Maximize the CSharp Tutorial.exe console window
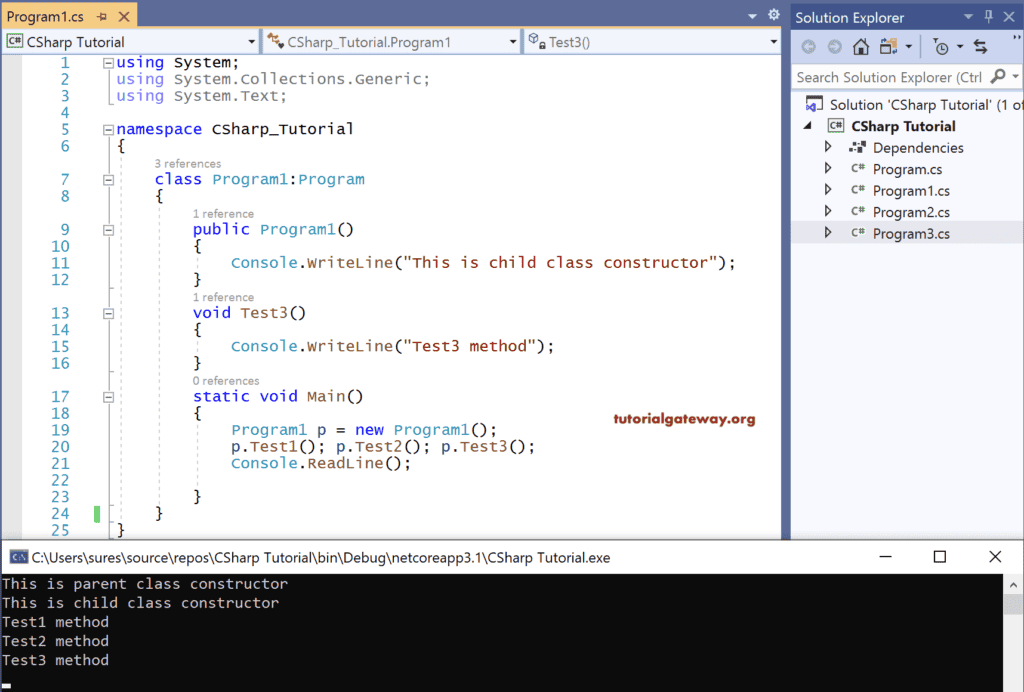This screenshot has height=692, width=1024. [x=940, y=557]
